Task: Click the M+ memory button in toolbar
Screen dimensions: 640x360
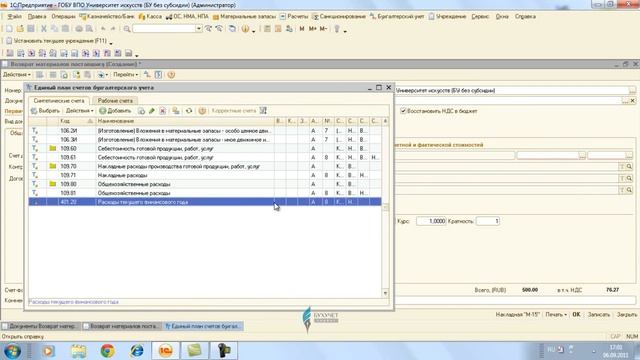Action: [313, 29]
